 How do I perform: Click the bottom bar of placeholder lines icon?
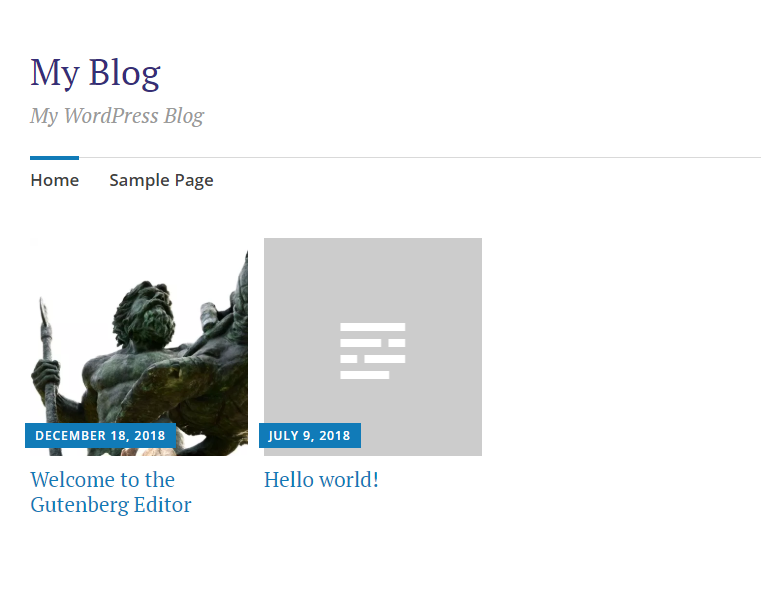(364, 375)
